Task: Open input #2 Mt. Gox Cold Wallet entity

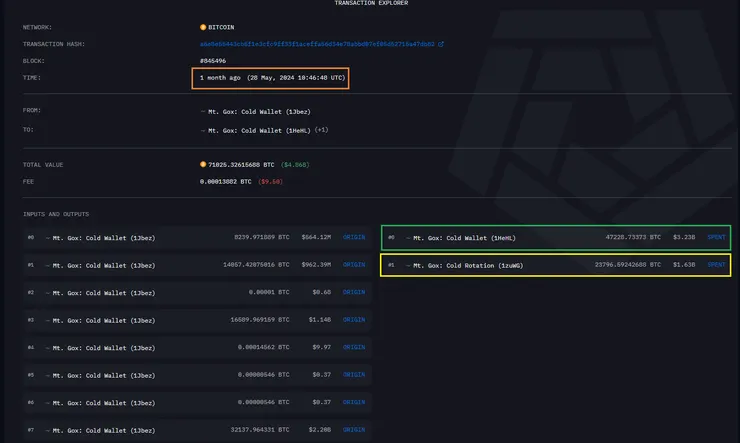Action: coord(104,293)
